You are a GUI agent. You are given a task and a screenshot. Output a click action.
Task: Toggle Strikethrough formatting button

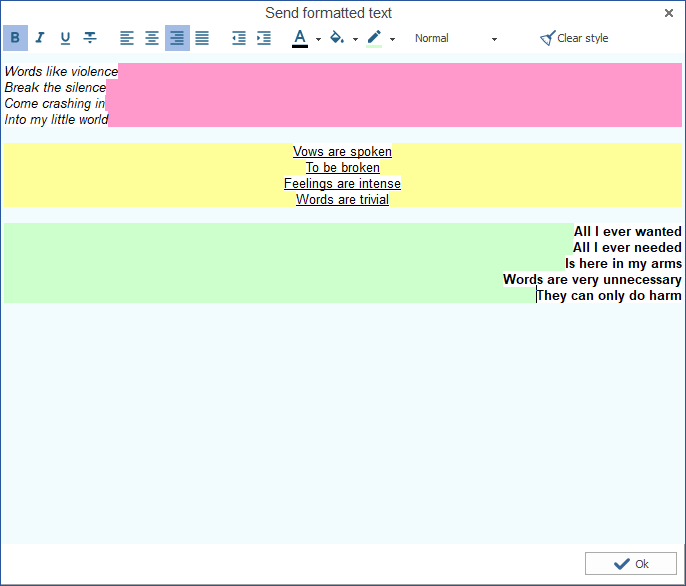tap(90, 38)
